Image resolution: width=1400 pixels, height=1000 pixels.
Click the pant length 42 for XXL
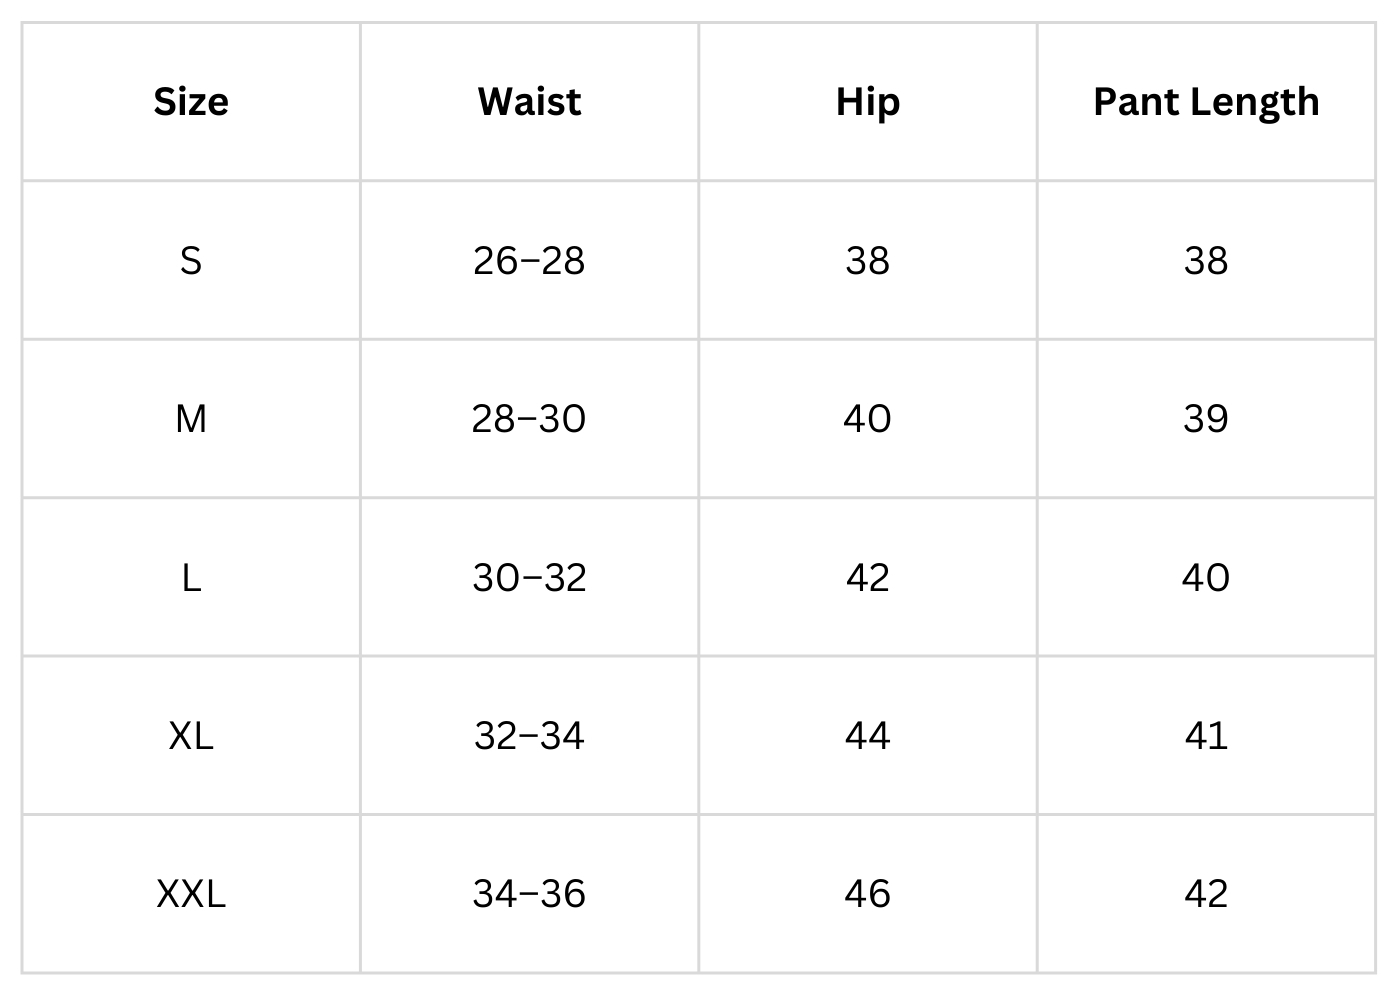[1206, 894]
